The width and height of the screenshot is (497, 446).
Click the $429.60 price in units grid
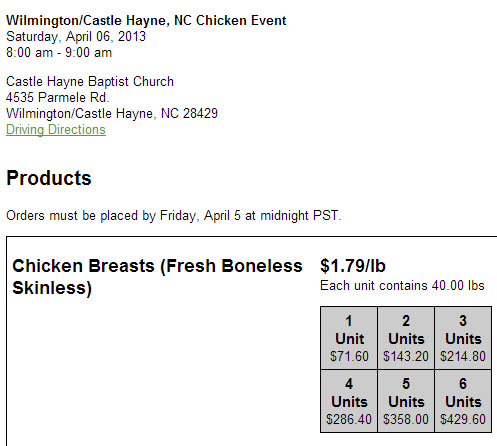(x=463, y=419)
